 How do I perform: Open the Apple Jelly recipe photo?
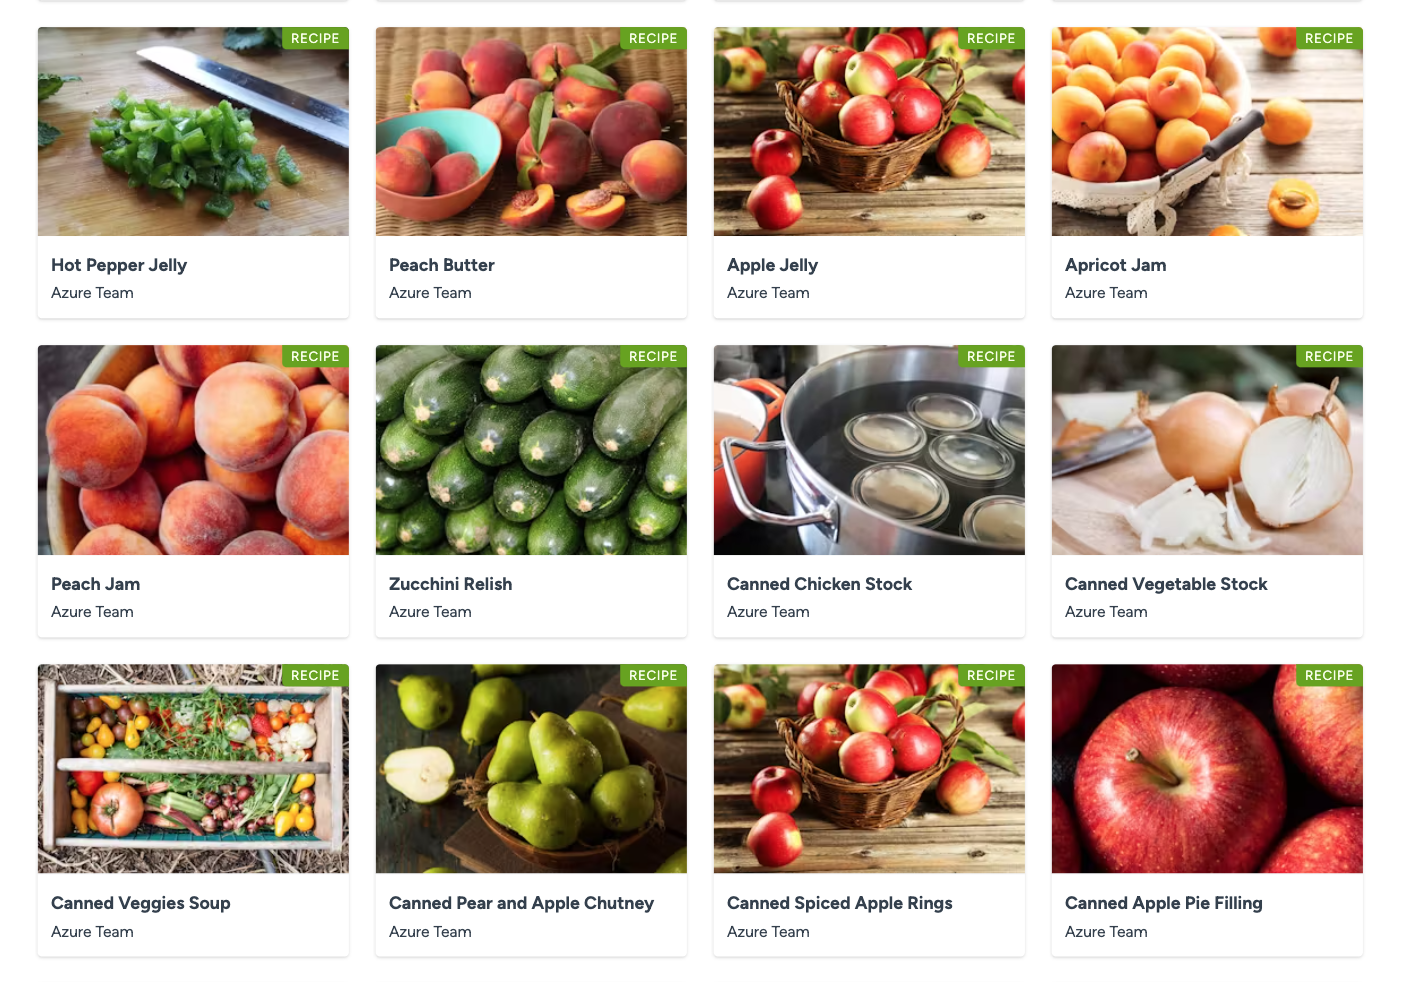click(x=869, y=132)
